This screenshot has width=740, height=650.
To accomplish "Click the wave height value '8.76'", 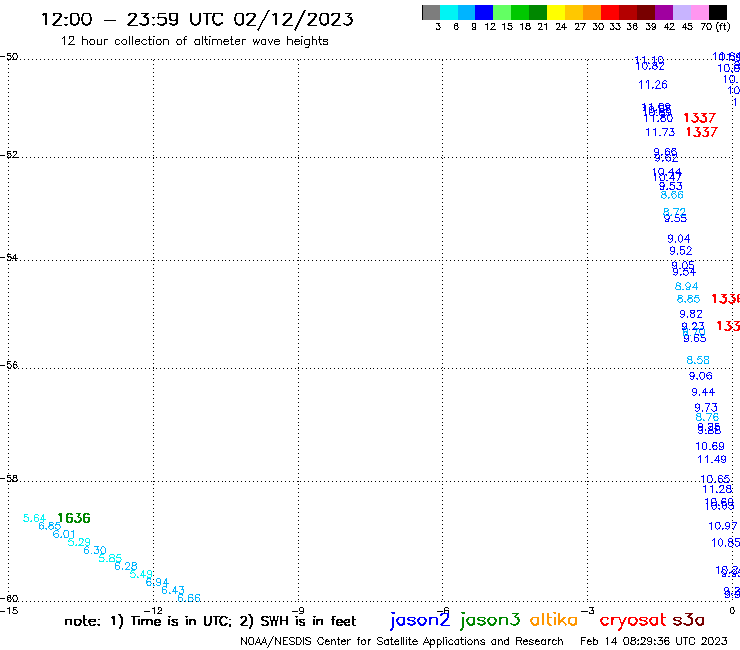I will 707,417.
